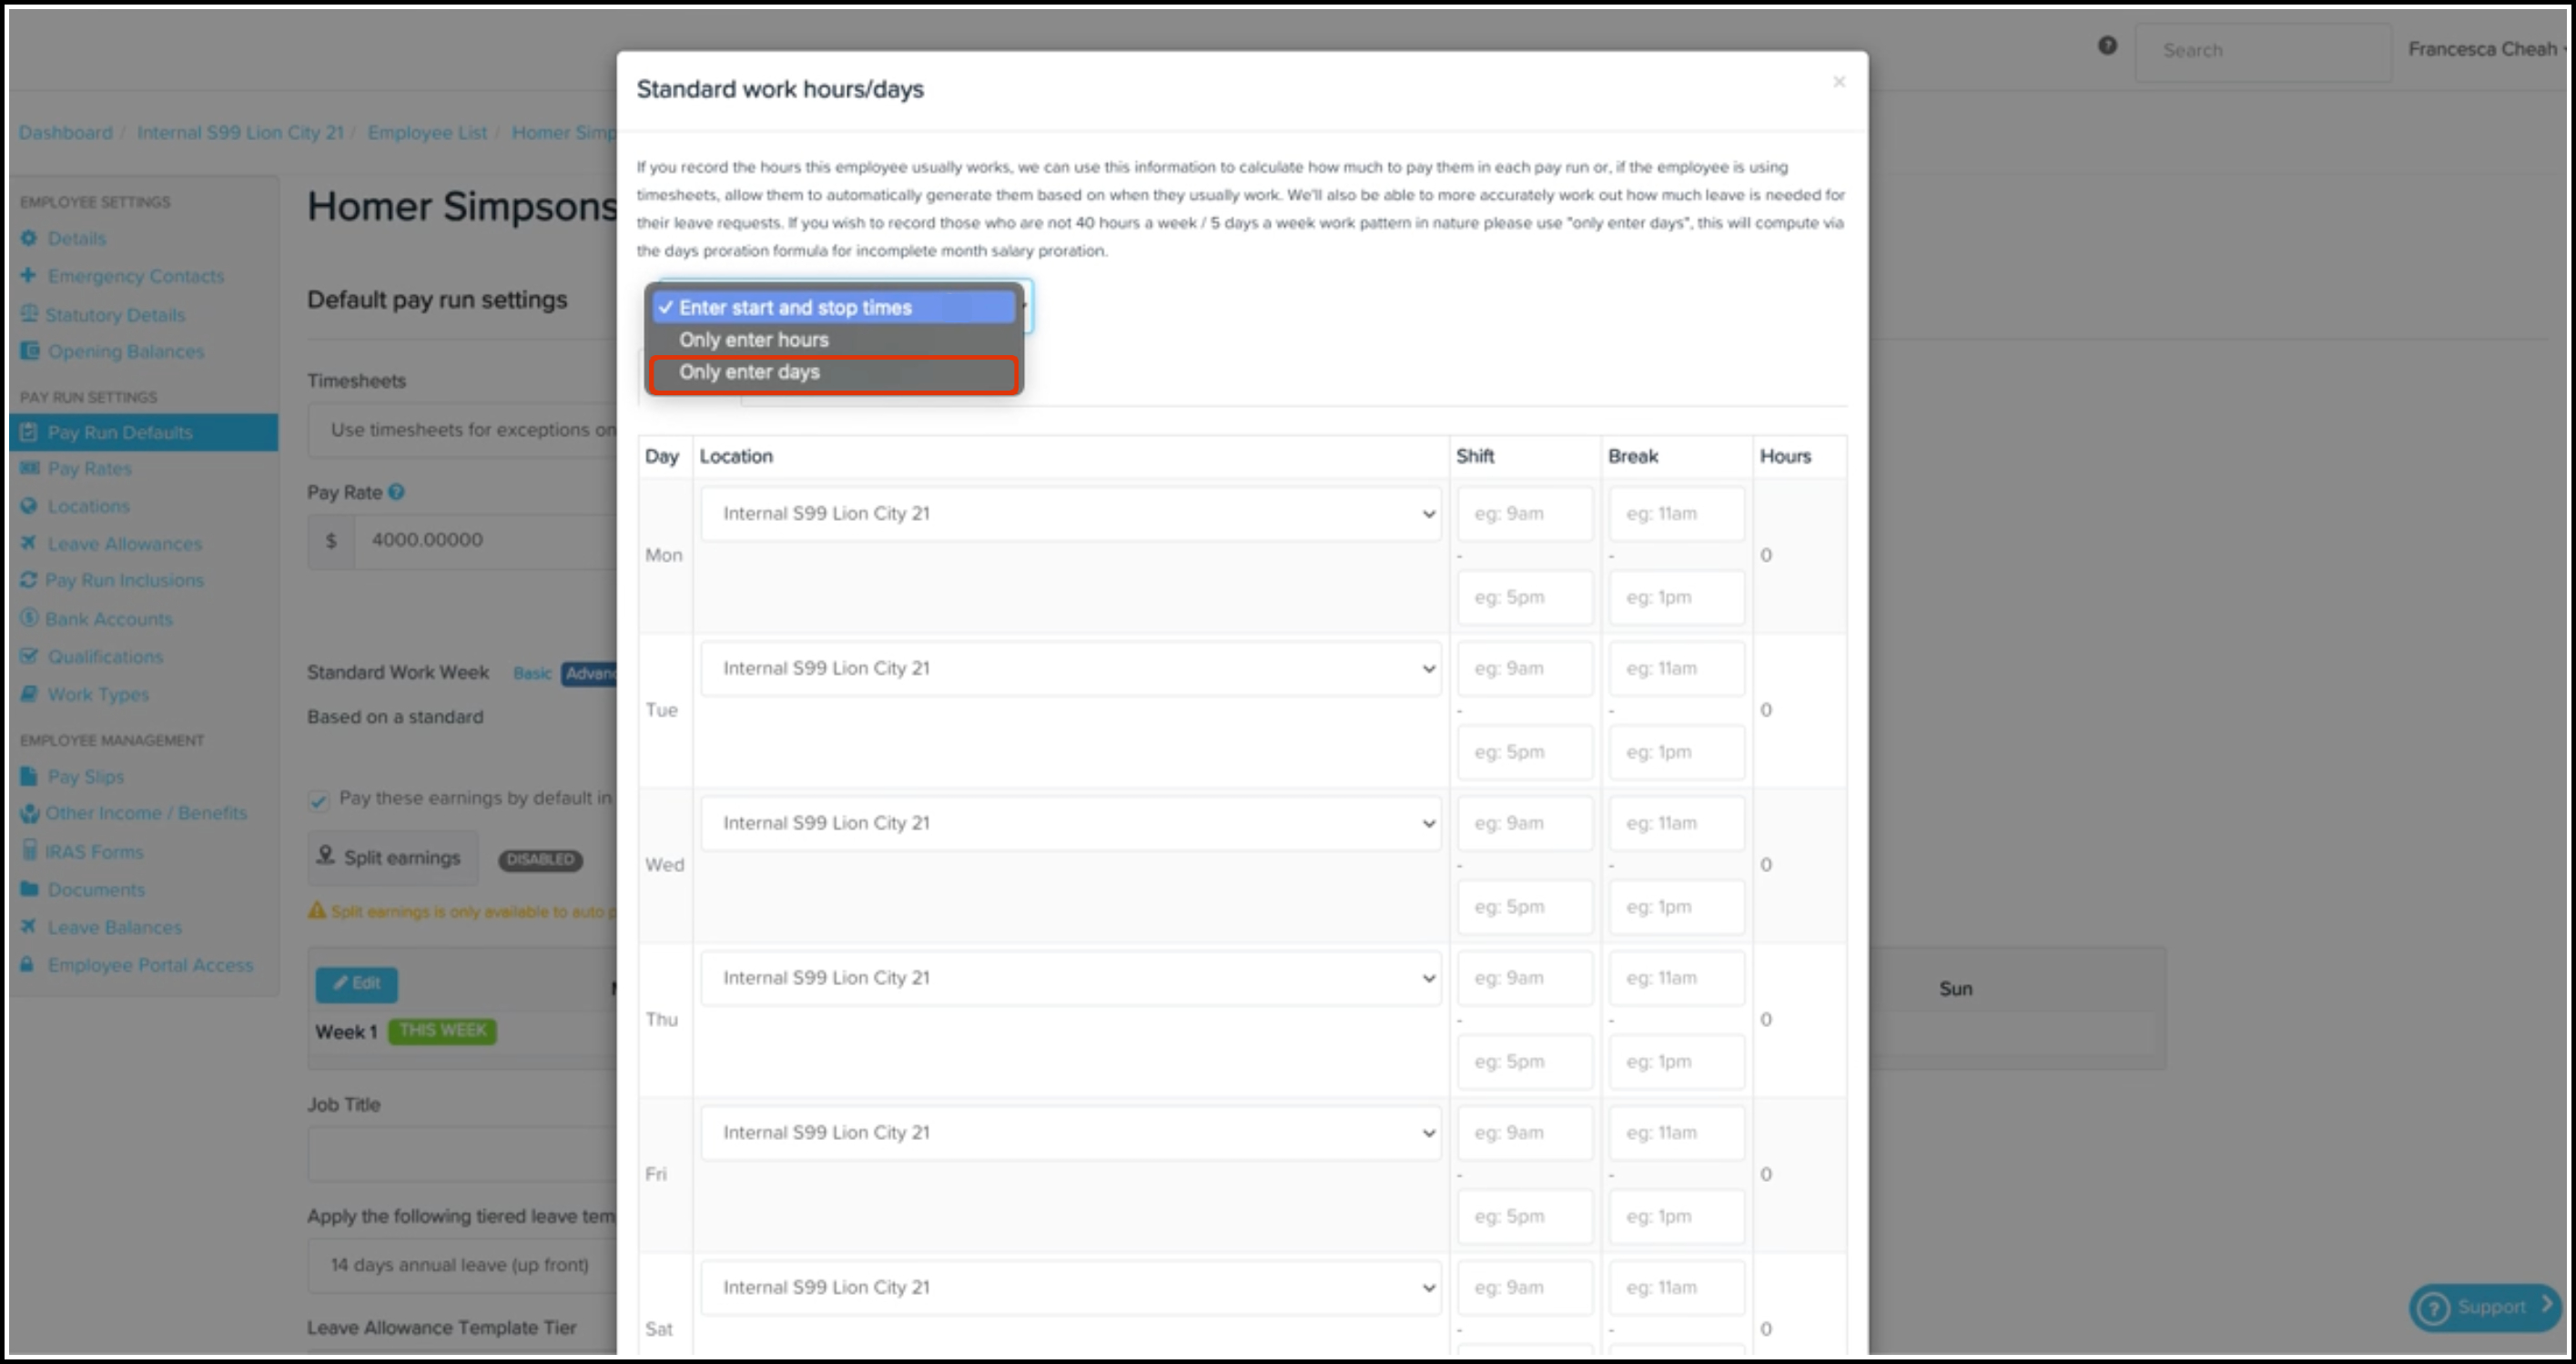Click the help question mark icon near Search

2107,46
